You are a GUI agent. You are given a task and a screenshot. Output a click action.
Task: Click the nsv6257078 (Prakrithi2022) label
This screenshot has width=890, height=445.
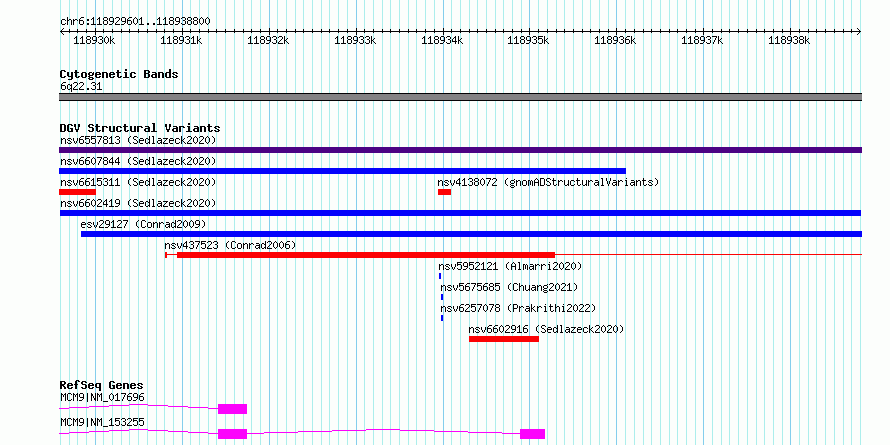coord(518,308)
